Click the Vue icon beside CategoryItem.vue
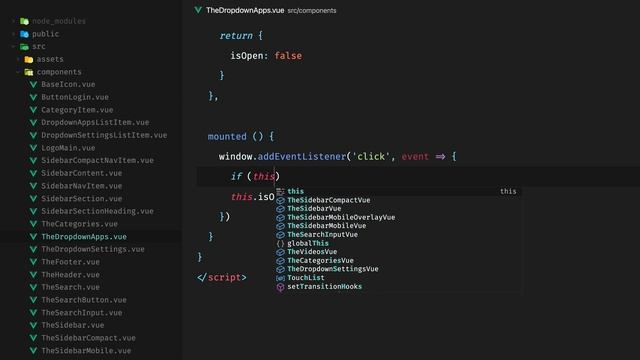Screen dimensions: 640x360 coord(33,110)
